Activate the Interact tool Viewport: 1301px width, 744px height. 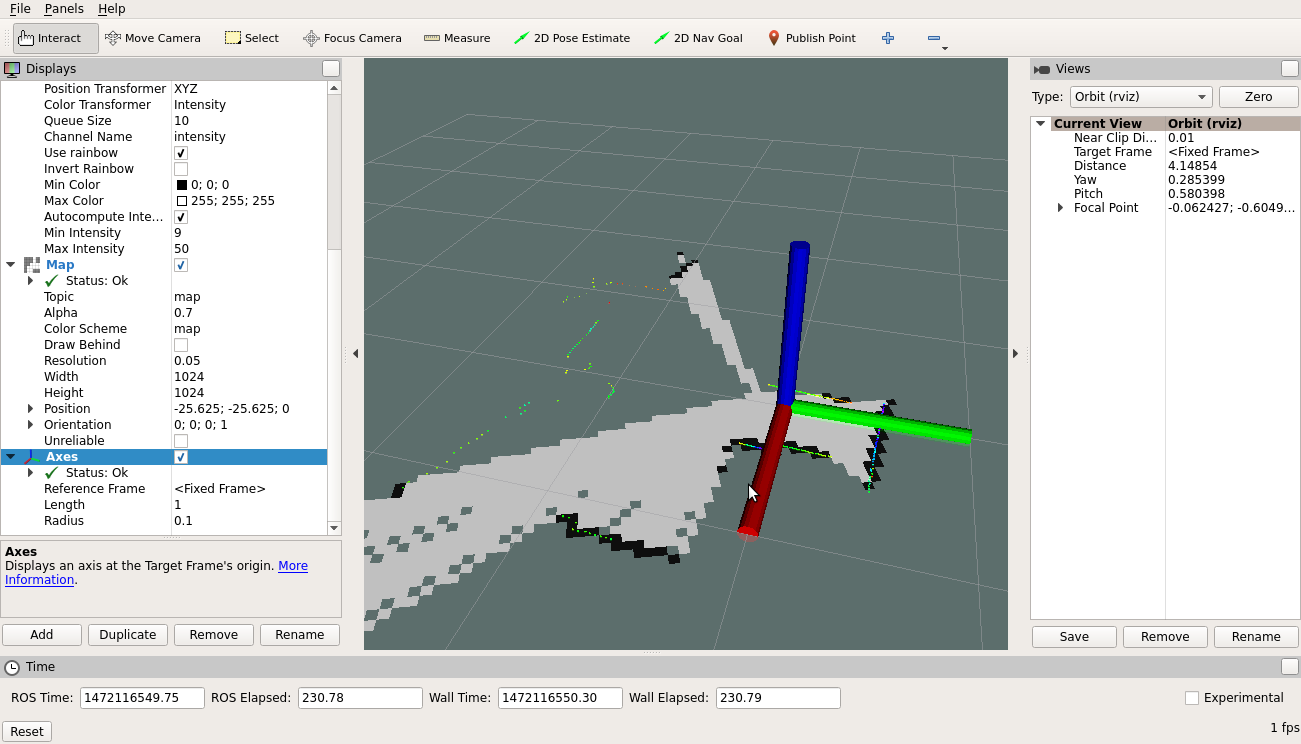[x=56, y=38]
